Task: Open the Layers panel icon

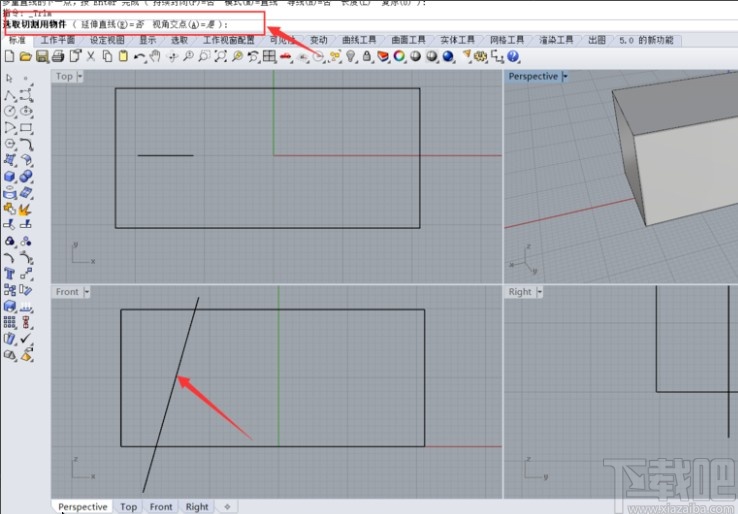Action: (x=383, y=57)
